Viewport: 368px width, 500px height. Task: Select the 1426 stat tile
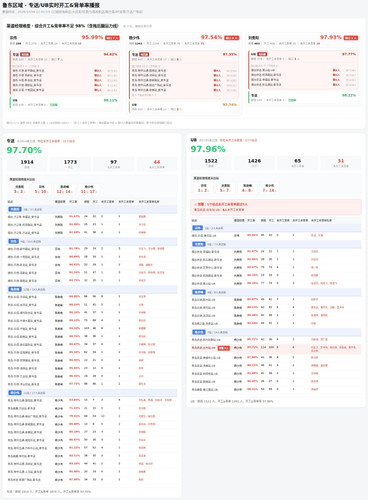pos(254,163)
